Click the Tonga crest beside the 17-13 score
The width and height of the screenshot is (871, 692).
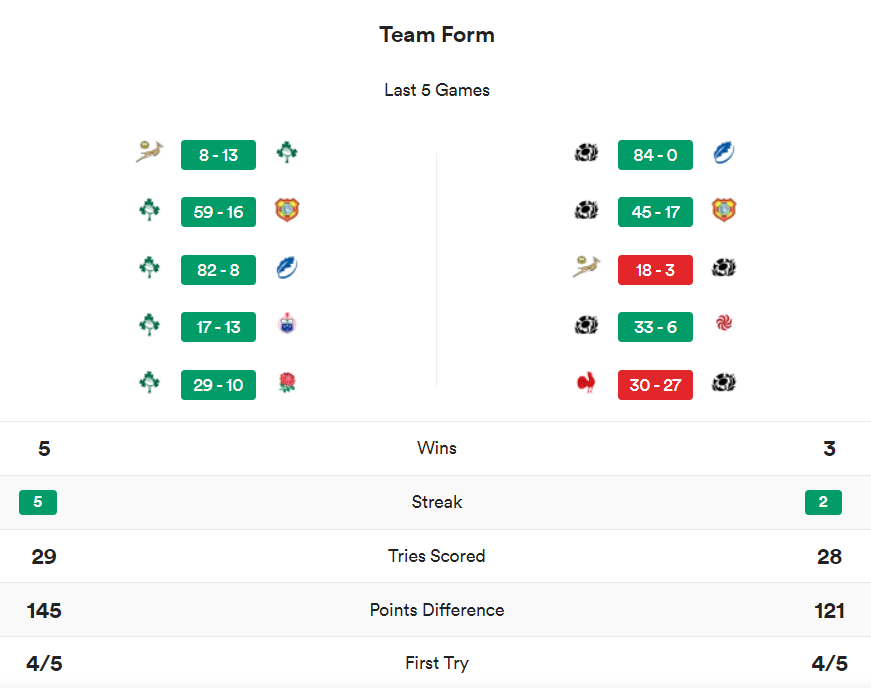[287, 326]
